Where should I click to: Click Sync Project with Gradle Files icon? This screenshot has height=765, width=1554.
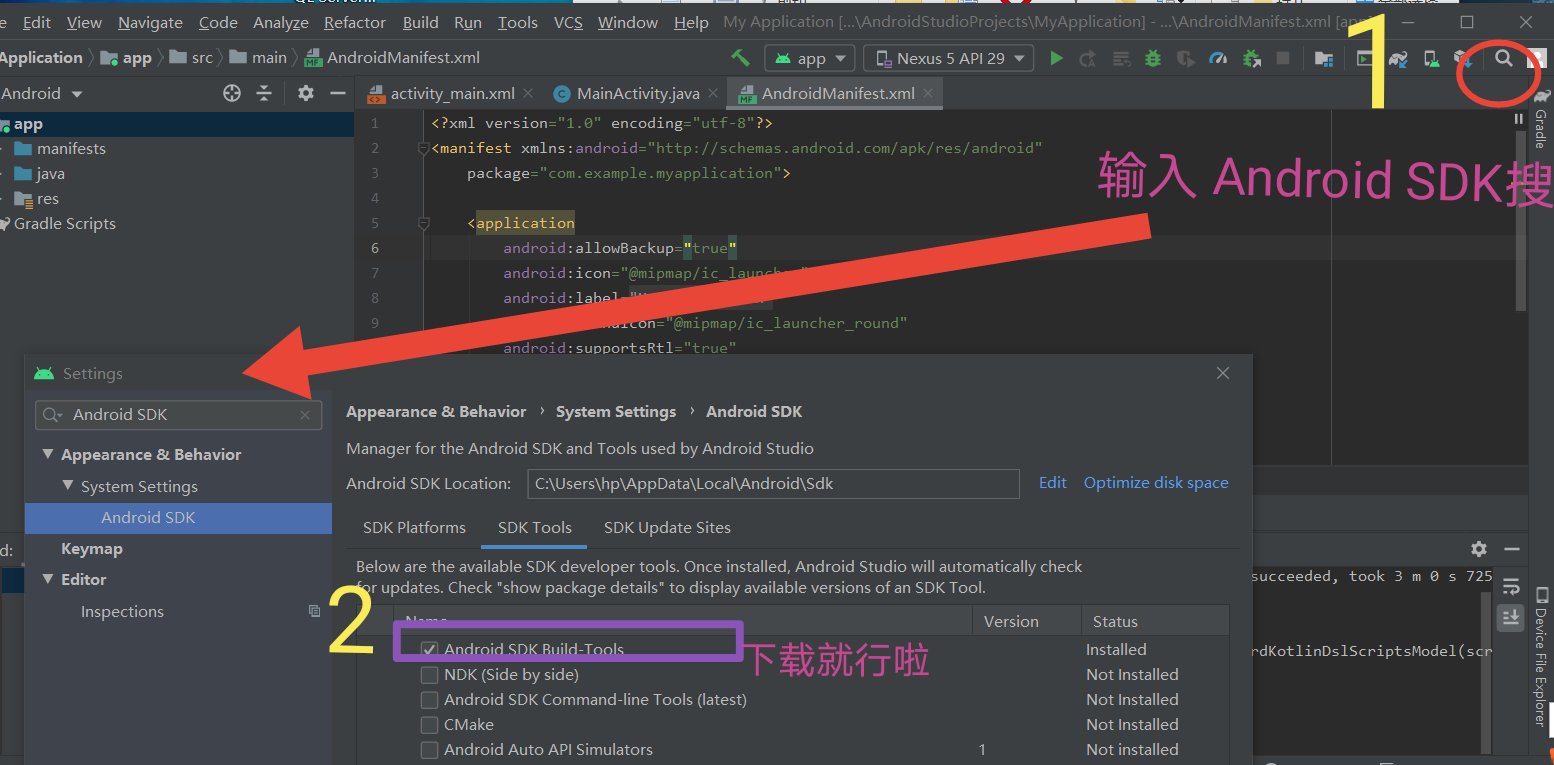1398,59
